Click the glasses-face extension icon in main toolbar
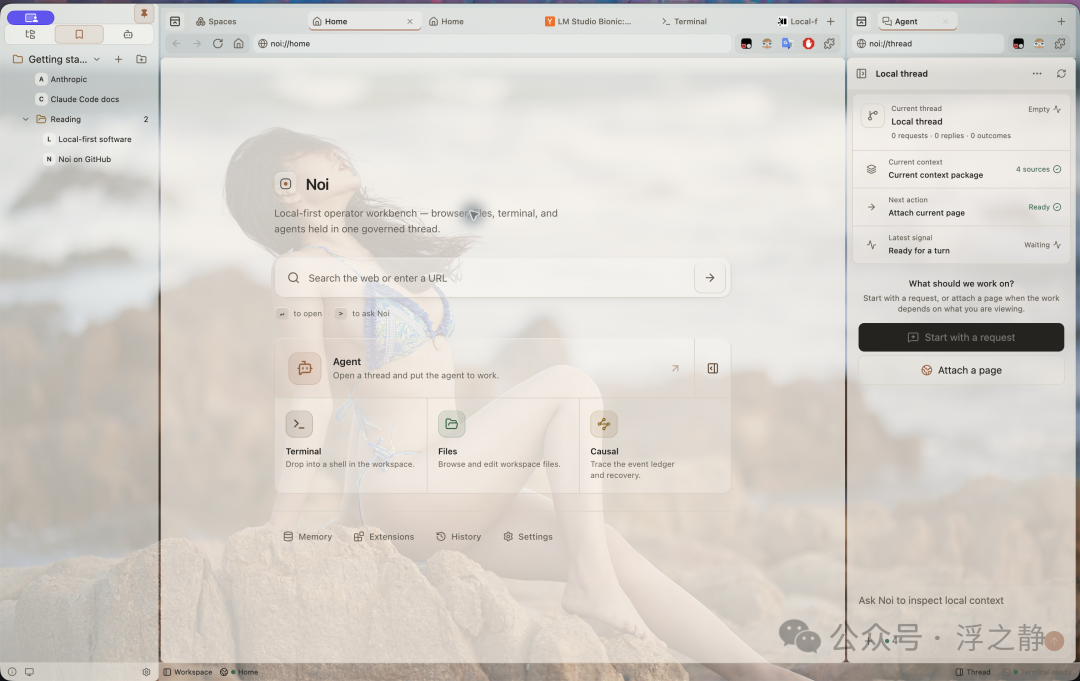 767,43
